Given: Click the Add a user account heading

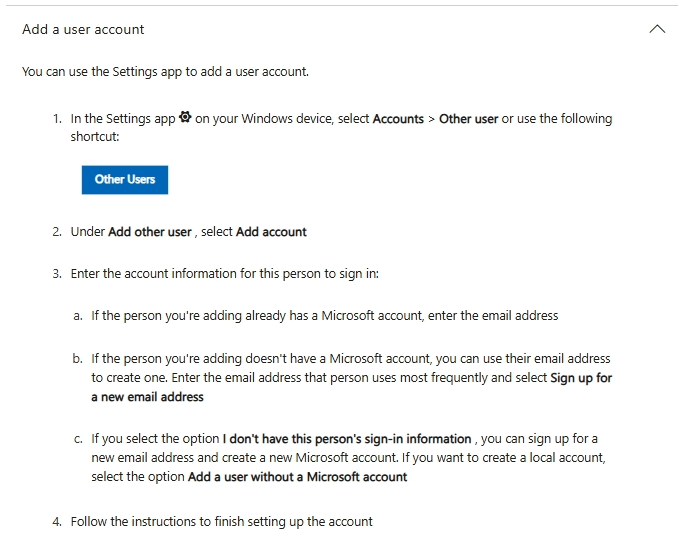Looking at the screenshot, I should tap(83, 29).
